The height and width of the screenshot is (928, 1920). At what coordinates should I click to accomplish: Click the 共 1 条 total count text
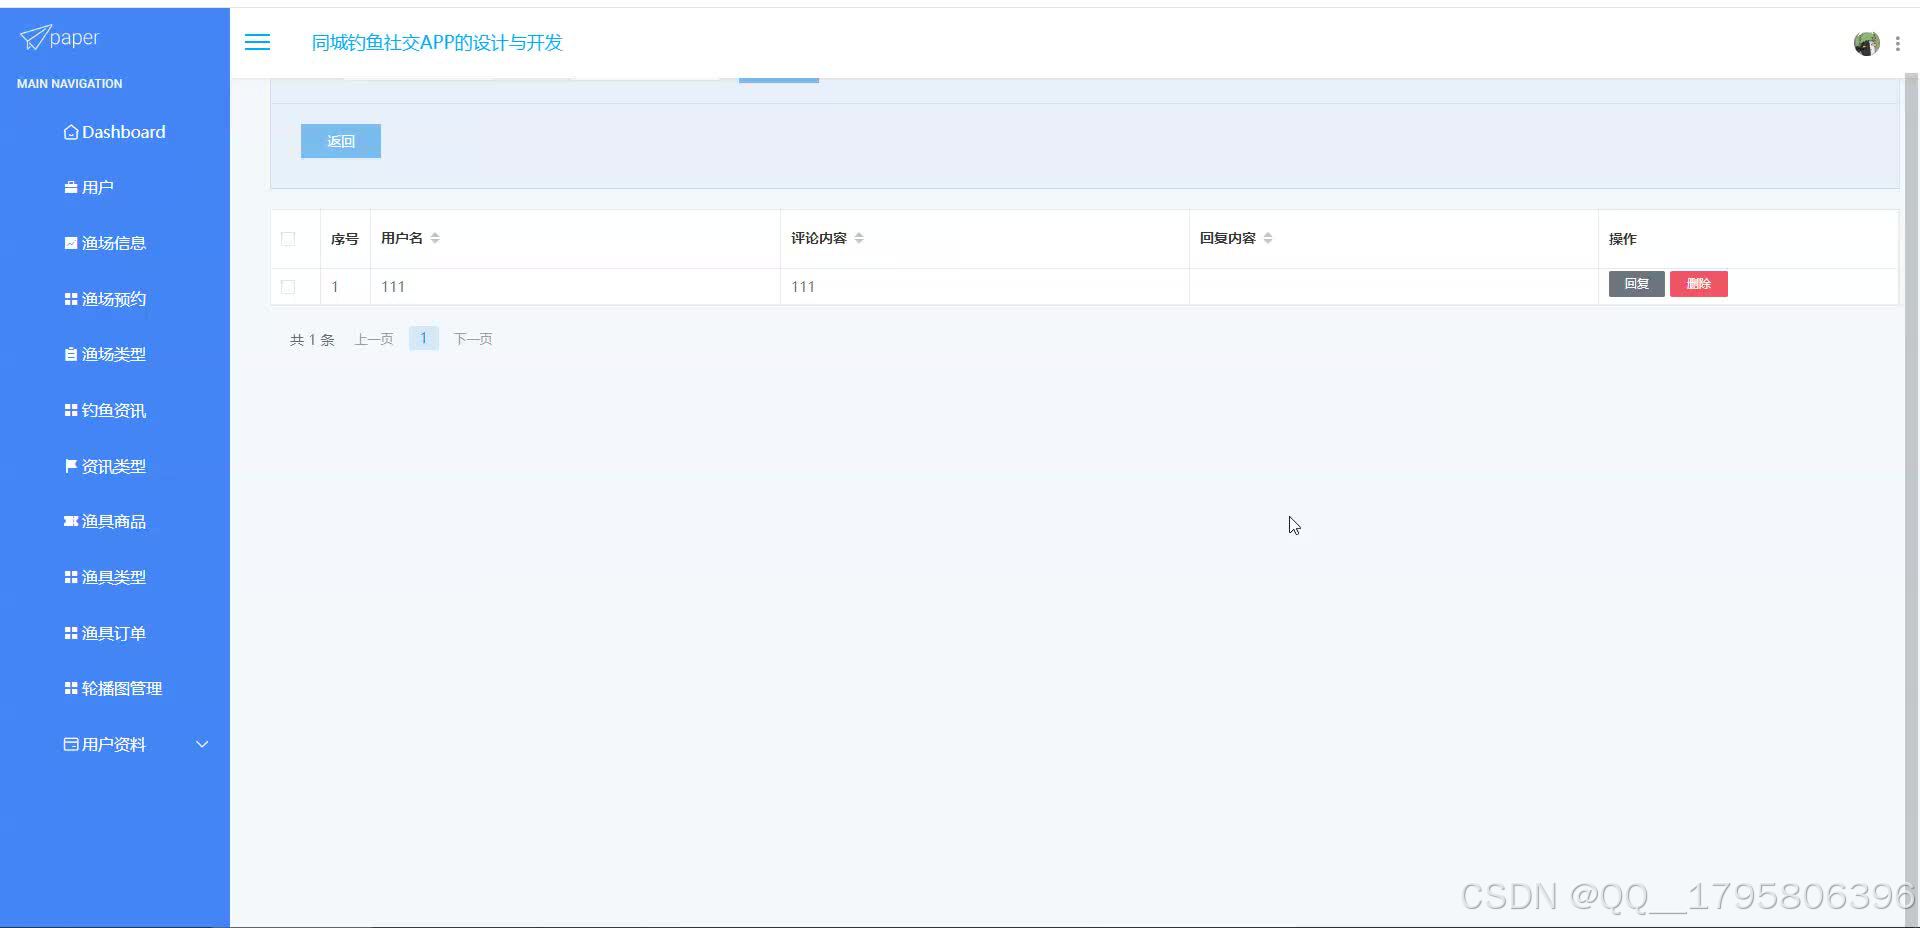point(312,340)
